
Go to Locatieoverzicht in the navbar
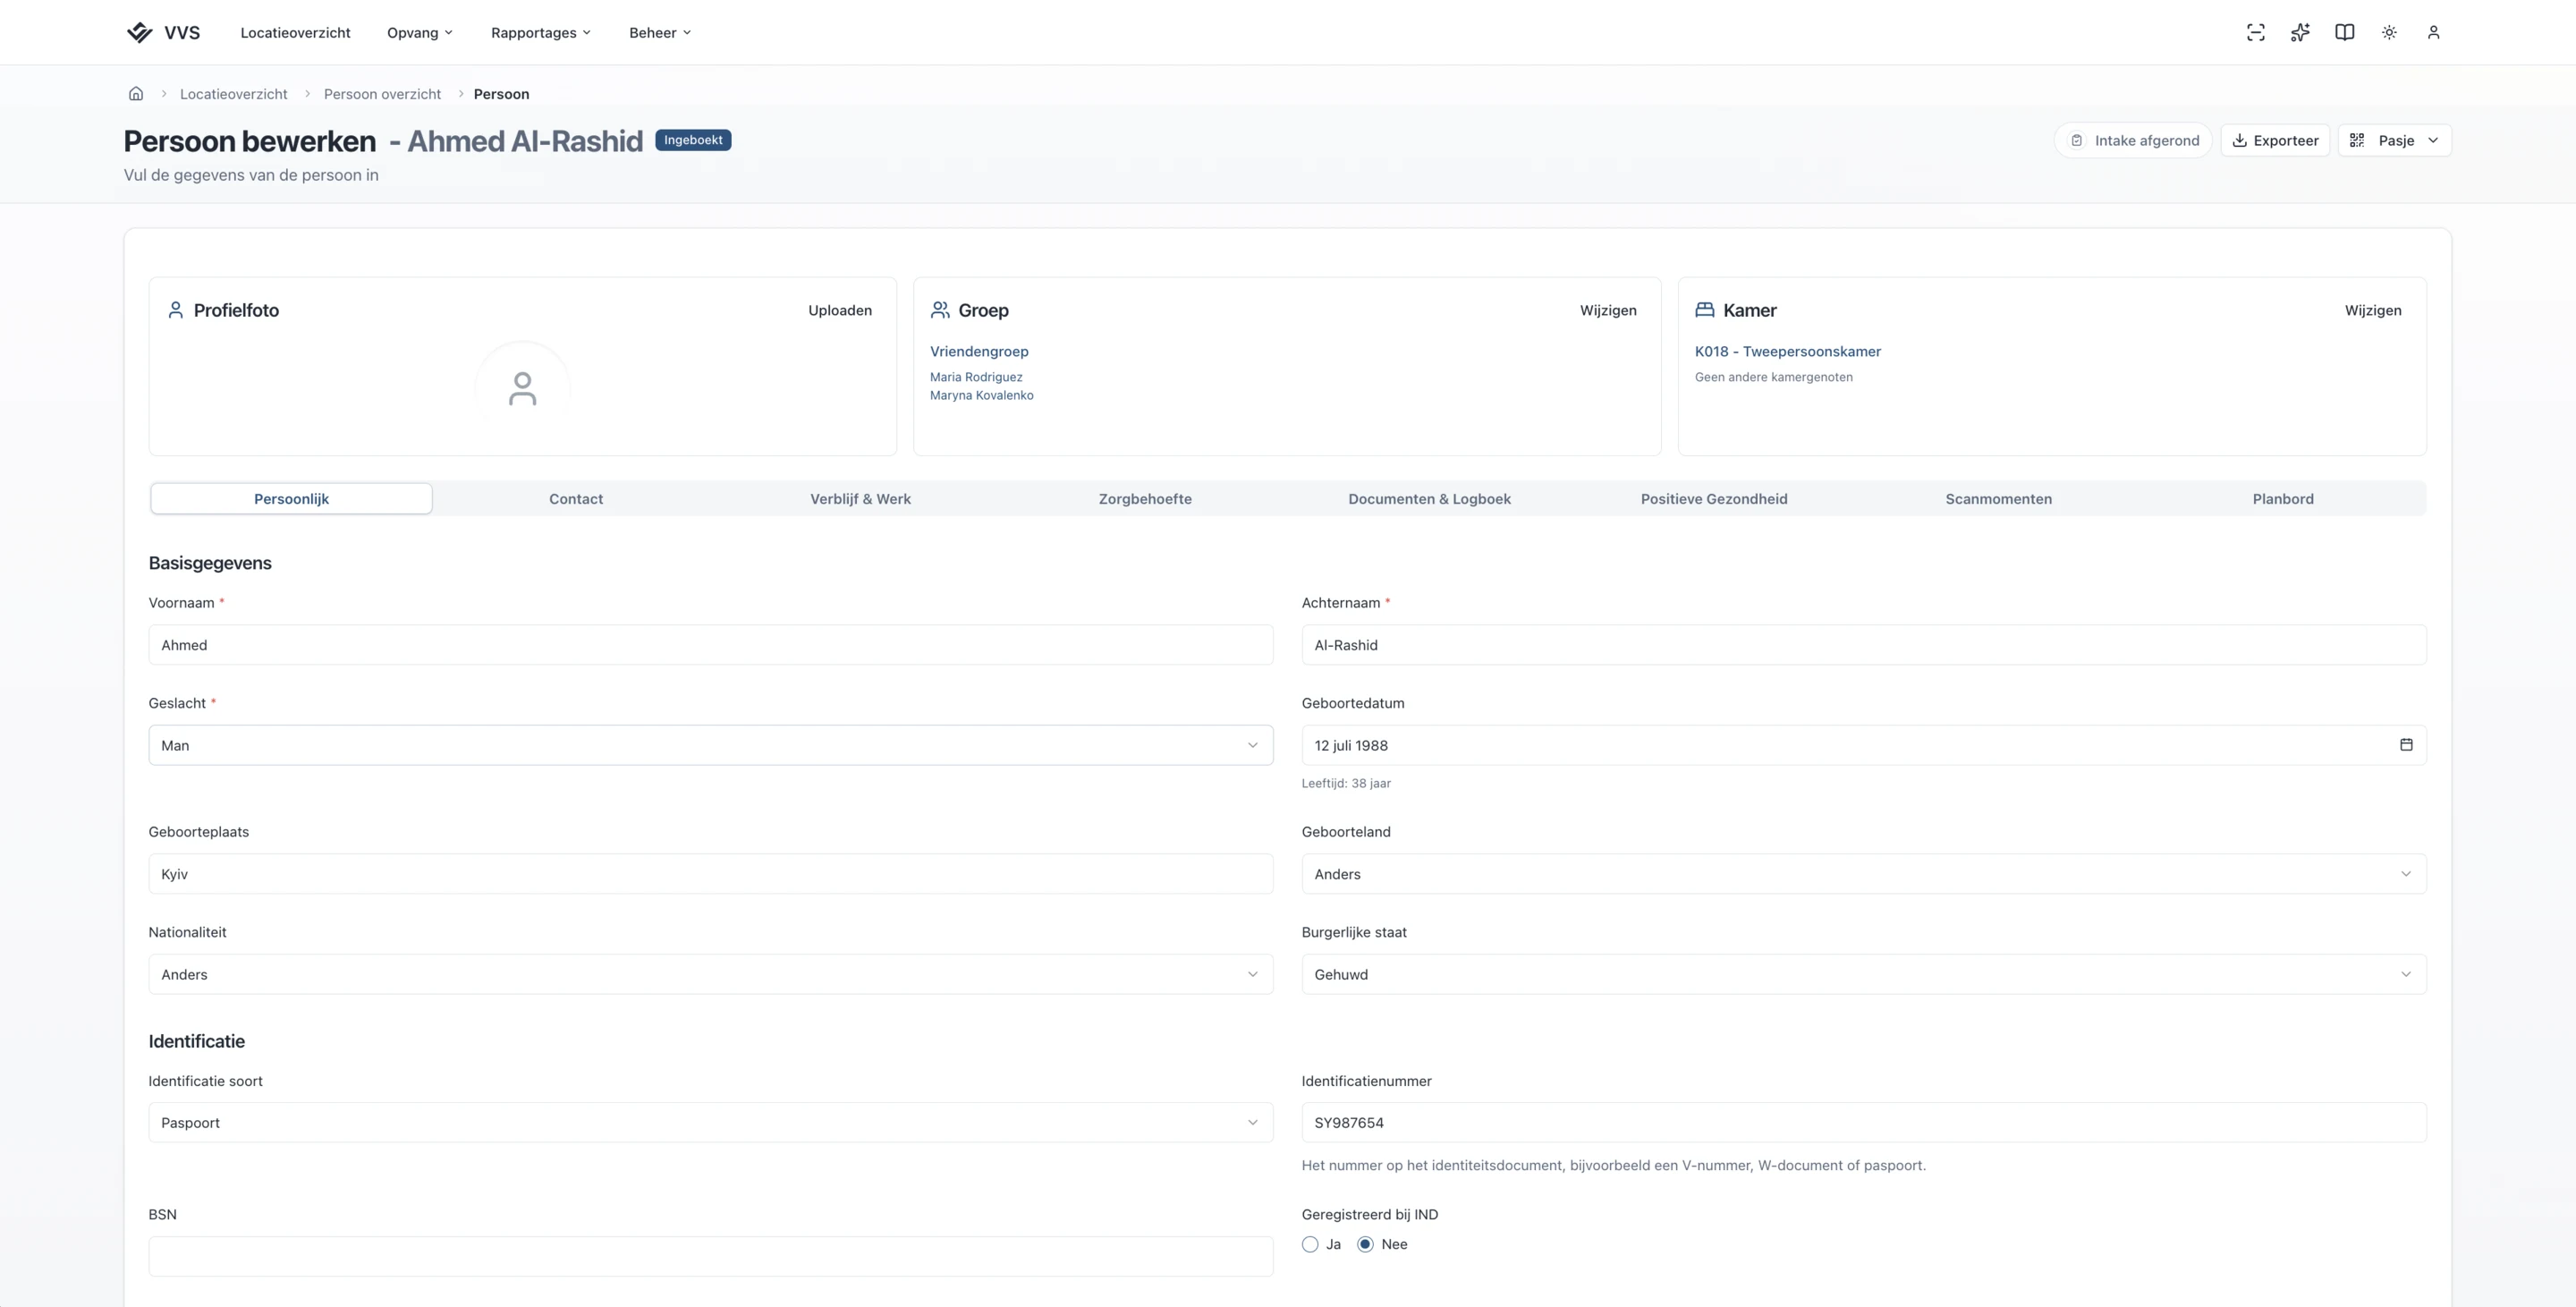tap(295, 32)
